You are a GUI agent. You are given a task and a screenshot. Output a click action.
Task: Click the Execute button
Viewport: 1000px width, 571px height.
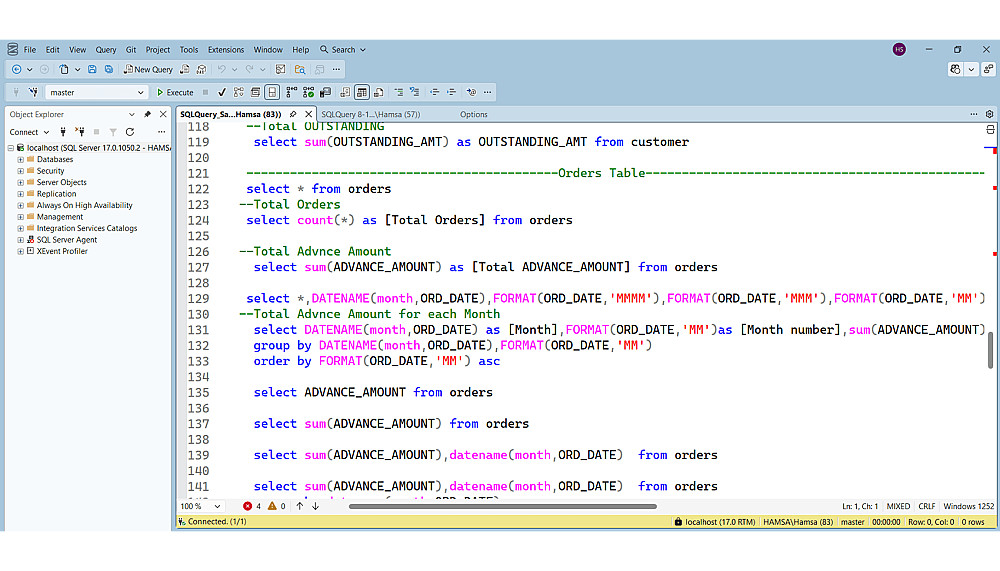175,93
